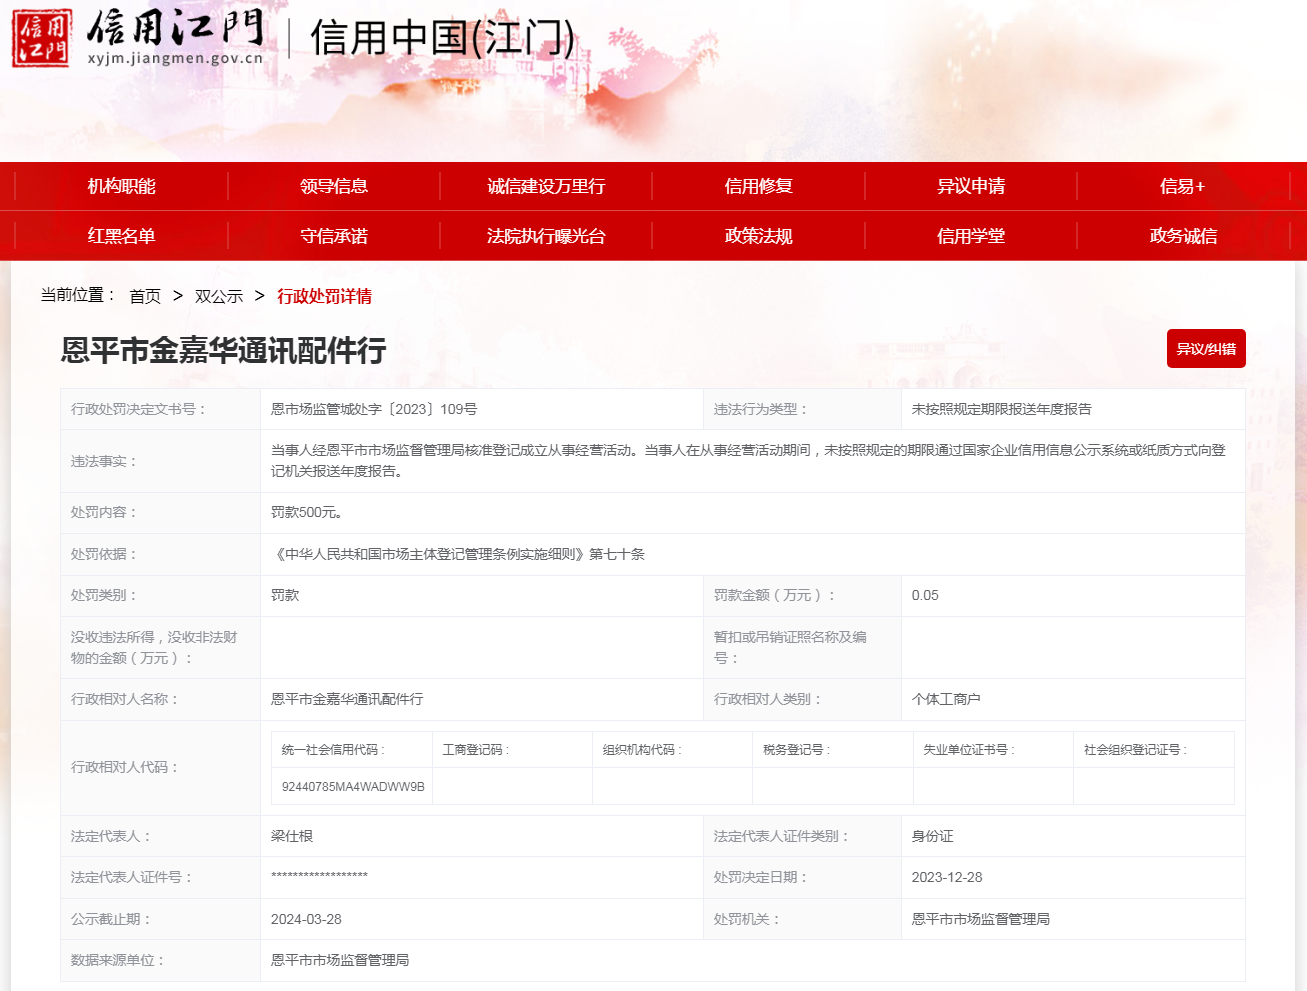Click the 罚款金额(万元) label
The image size is (1307, 991).
point(774,595)
